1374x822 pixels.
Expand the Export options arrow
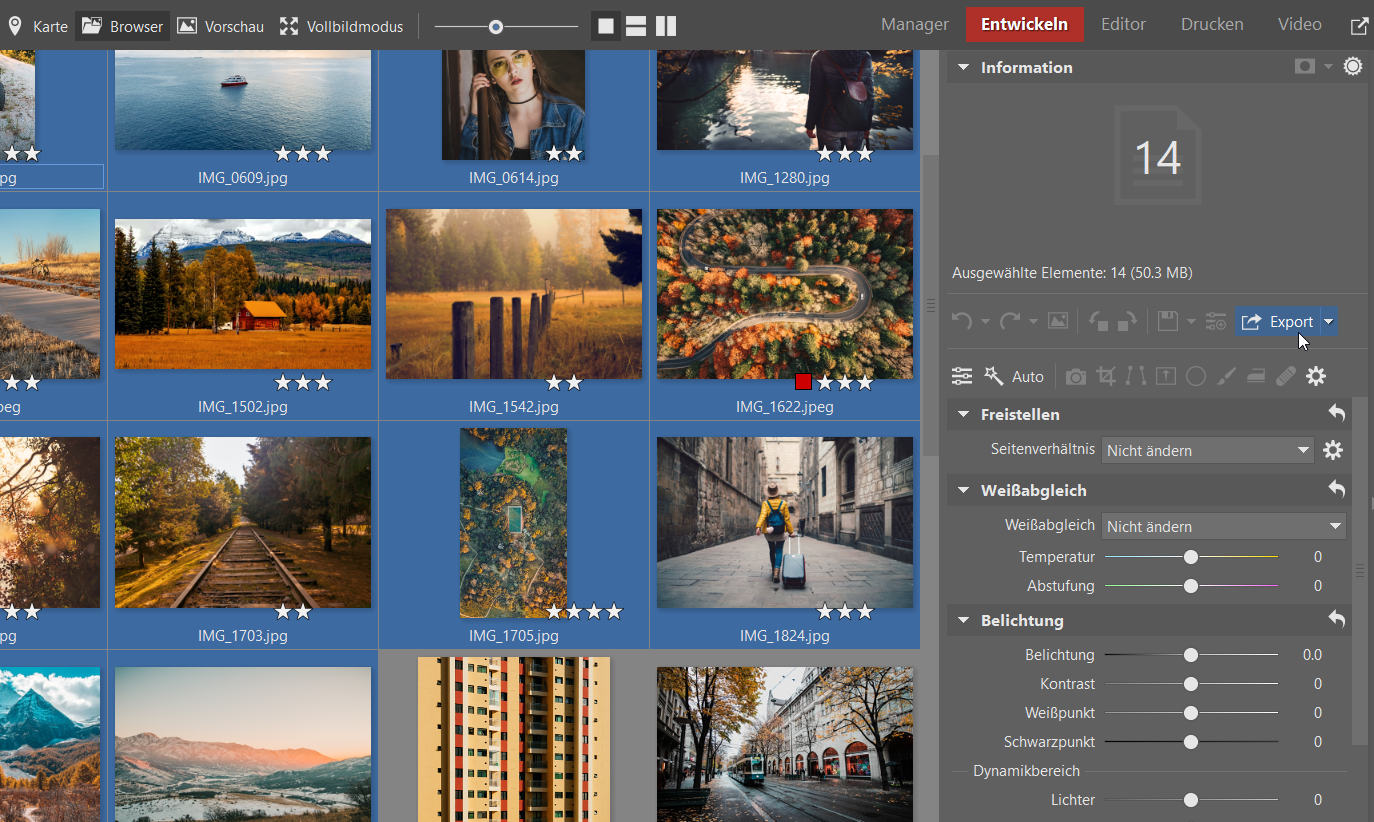point(1328,321)
